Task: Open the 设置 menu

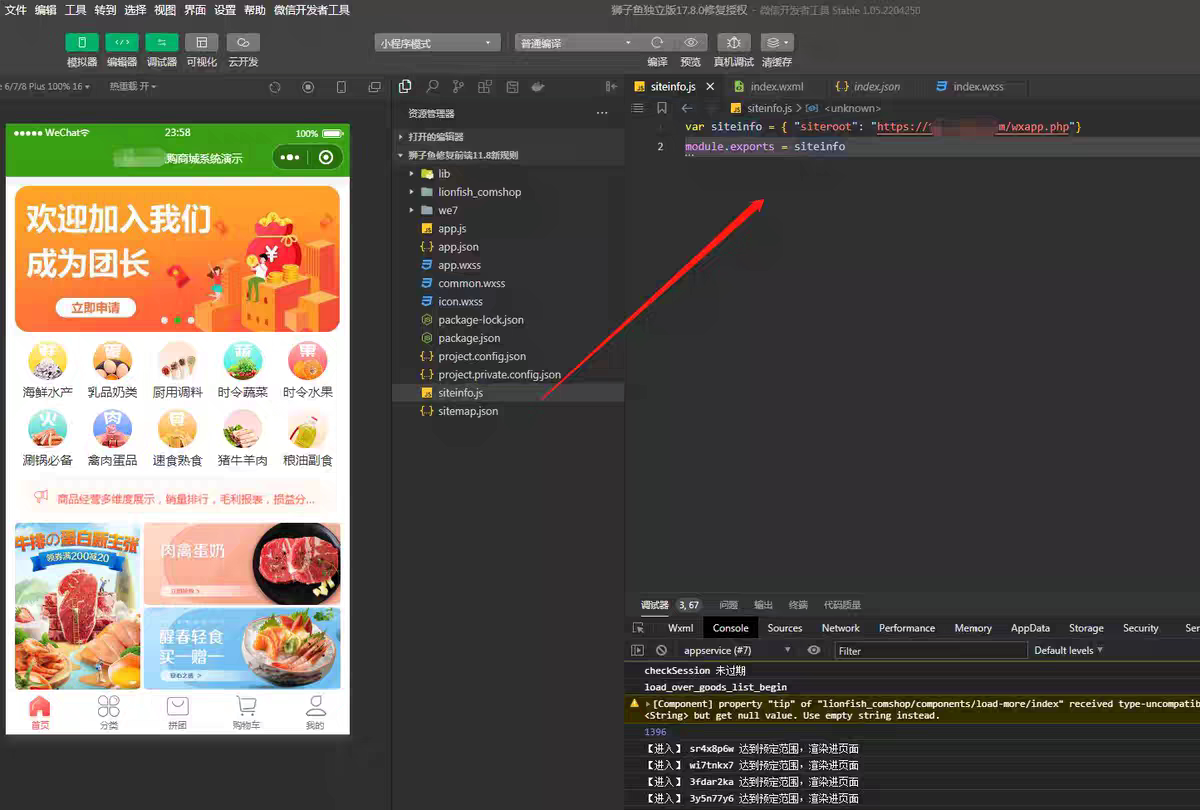Action: coord(225,10)
